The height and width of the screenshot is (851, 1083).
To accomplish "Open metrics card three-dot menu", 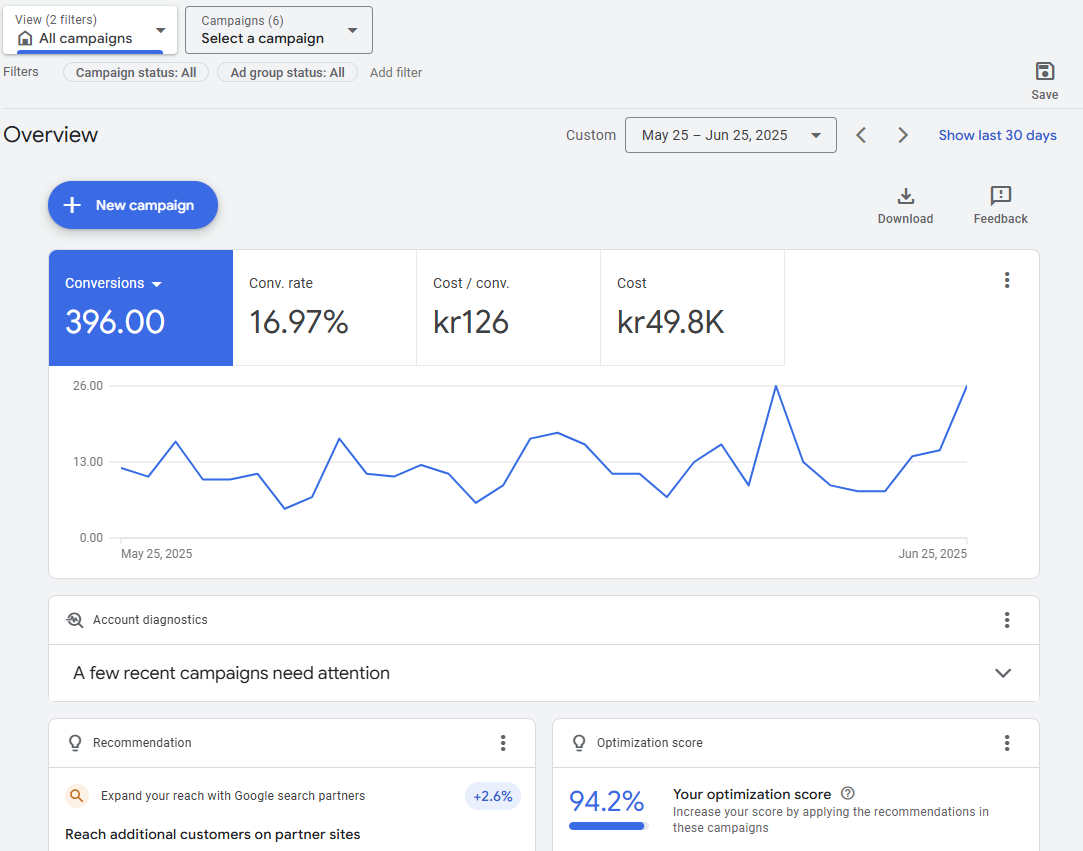I will [x=1007, y=280].
